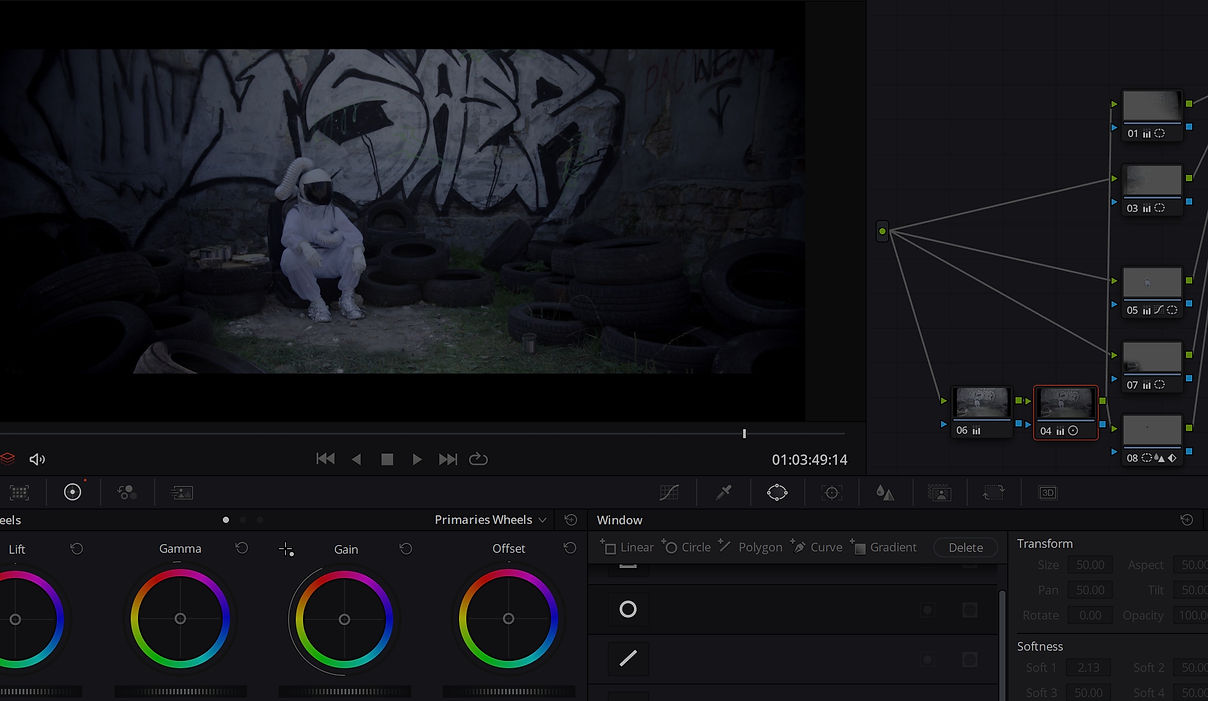Click the Rotate value field
This screenshot has width=1208, height=701.
pyautogui.click(x=1090, y=615)
